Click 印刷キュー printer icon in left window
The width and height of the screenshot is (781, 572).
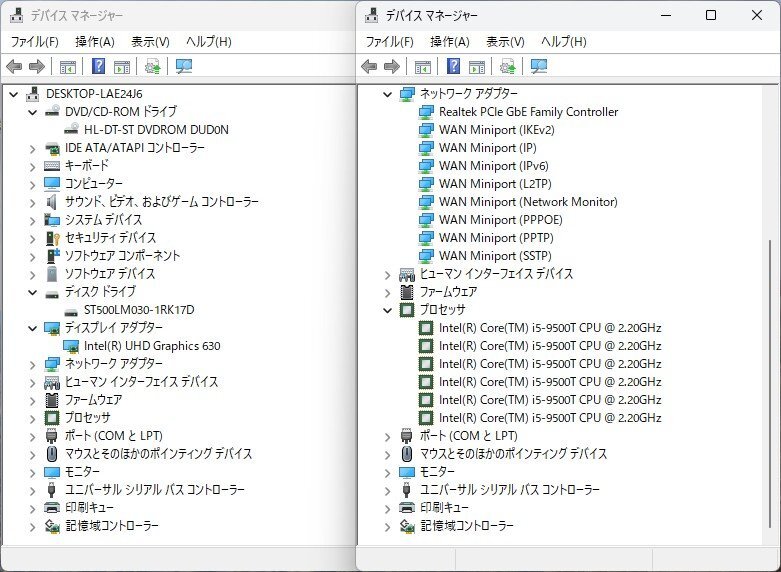[x=52, y=508]
